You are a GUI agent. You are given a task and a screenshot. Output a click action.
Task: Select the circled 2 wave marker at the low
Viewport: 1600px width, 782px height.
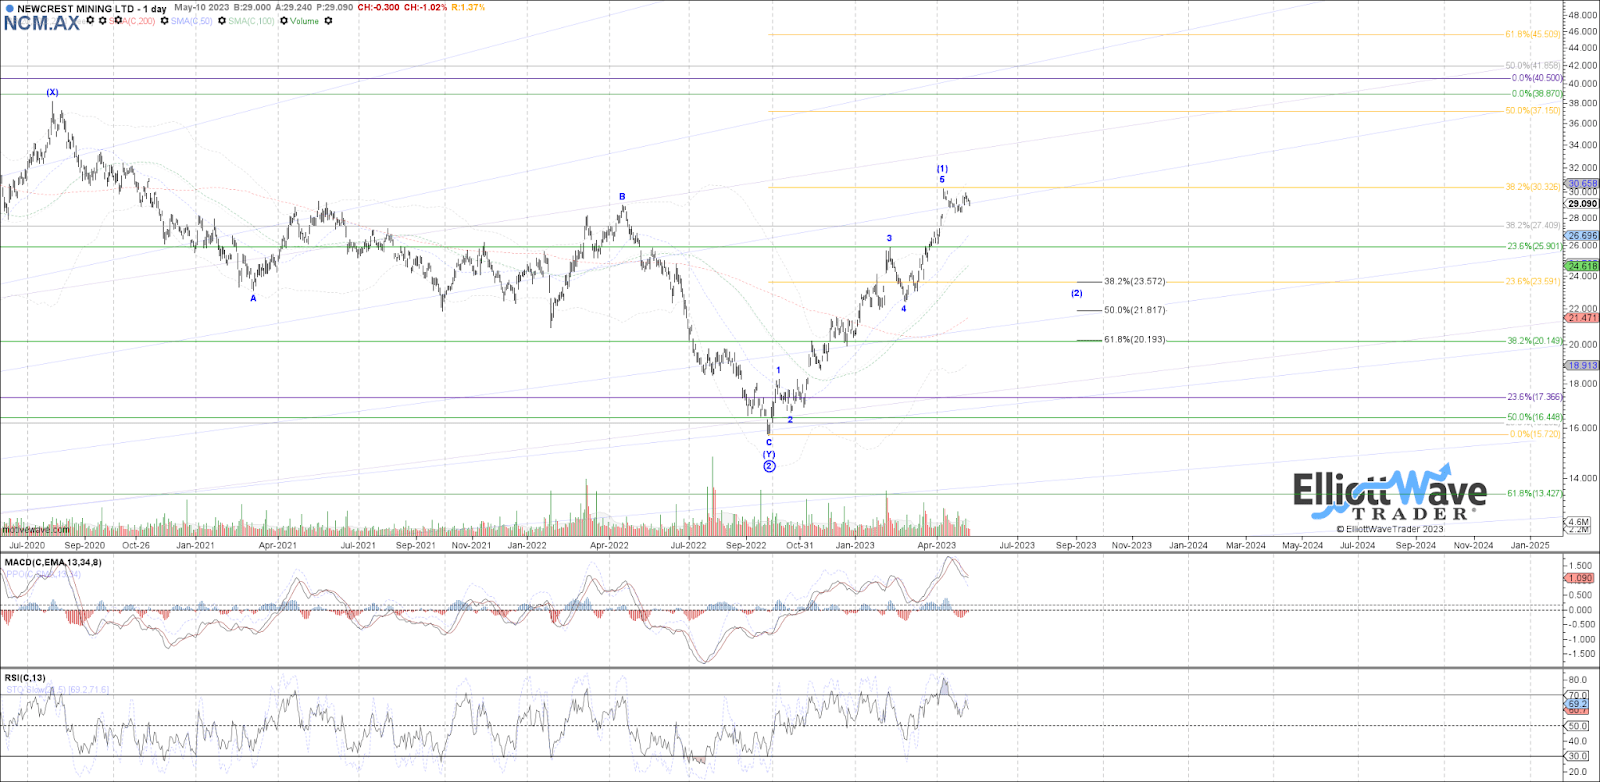[x=769, y=466]
